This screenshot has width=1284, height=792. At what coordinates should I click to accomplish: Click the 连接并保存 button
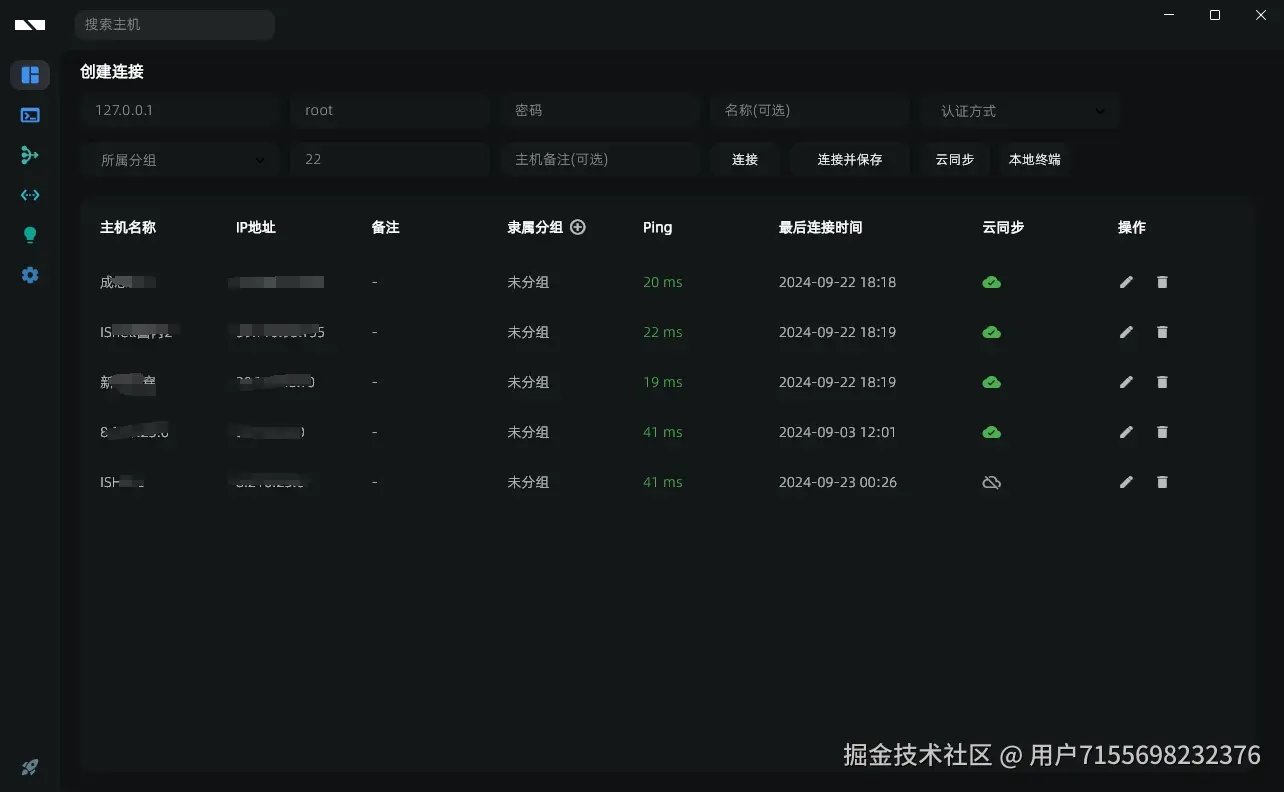tap(850, 160)
